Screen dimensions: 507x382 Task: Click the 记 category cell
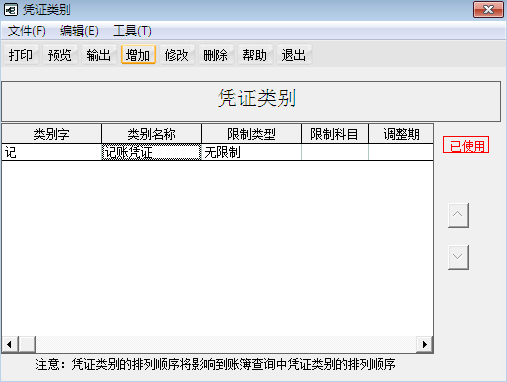pyautogui.click(x=52, y=152)
